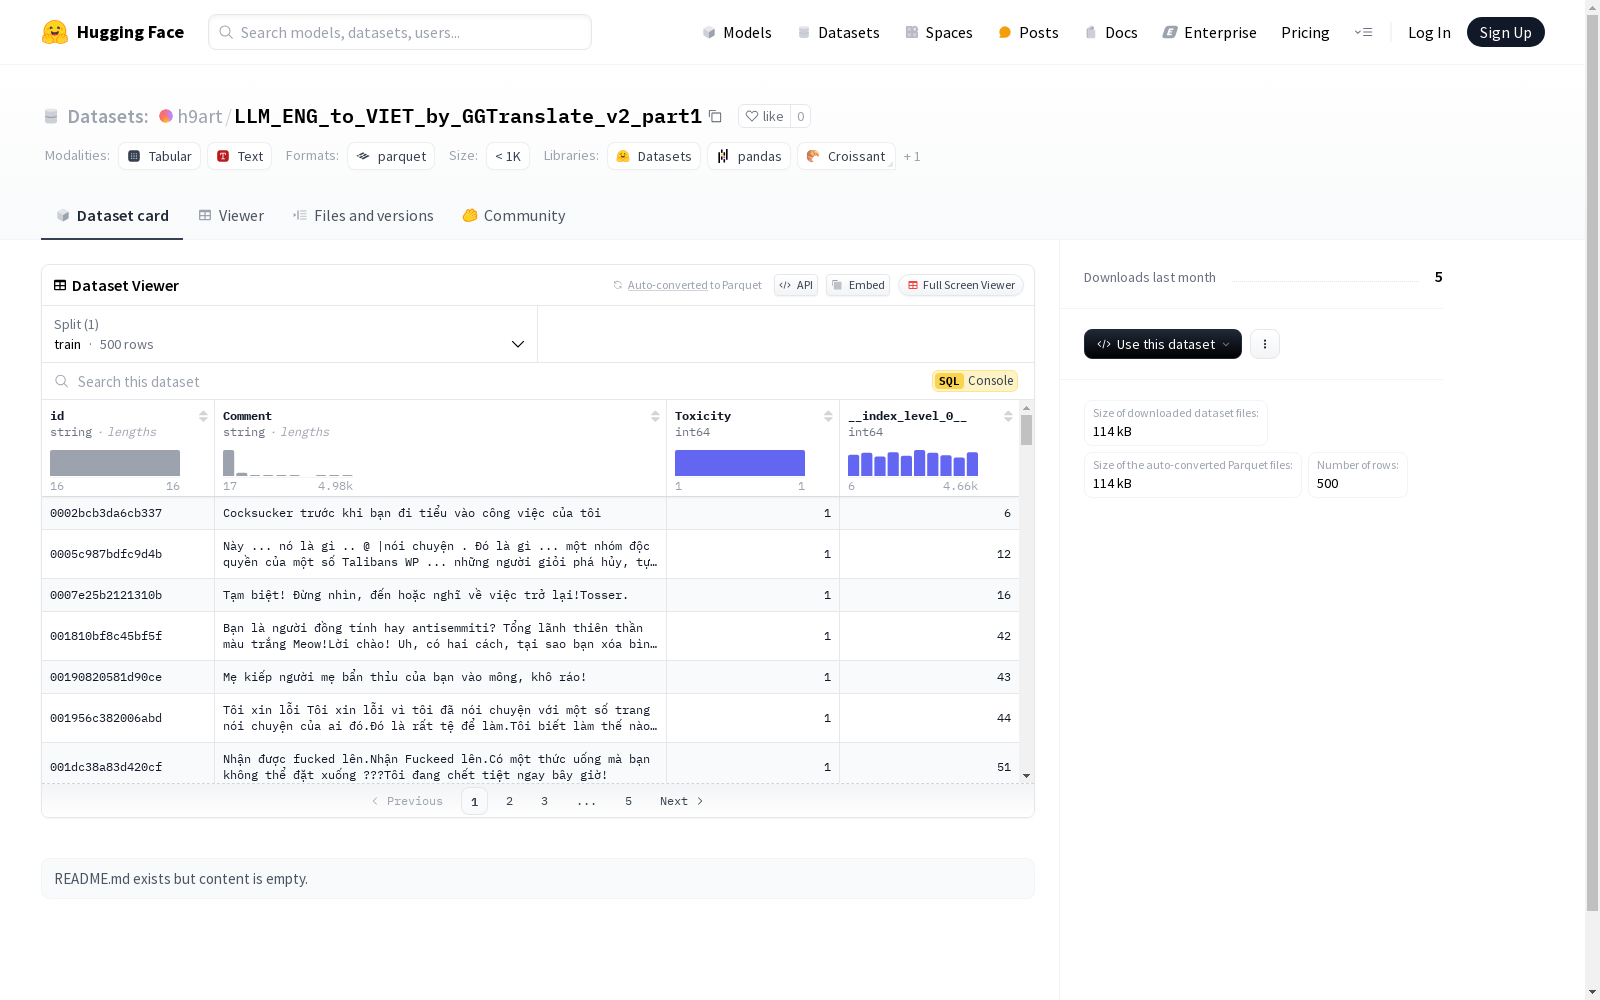Open Docs in the top navigation
The height and width of the screenshot is (1000, 1600).
[1111, 32]
